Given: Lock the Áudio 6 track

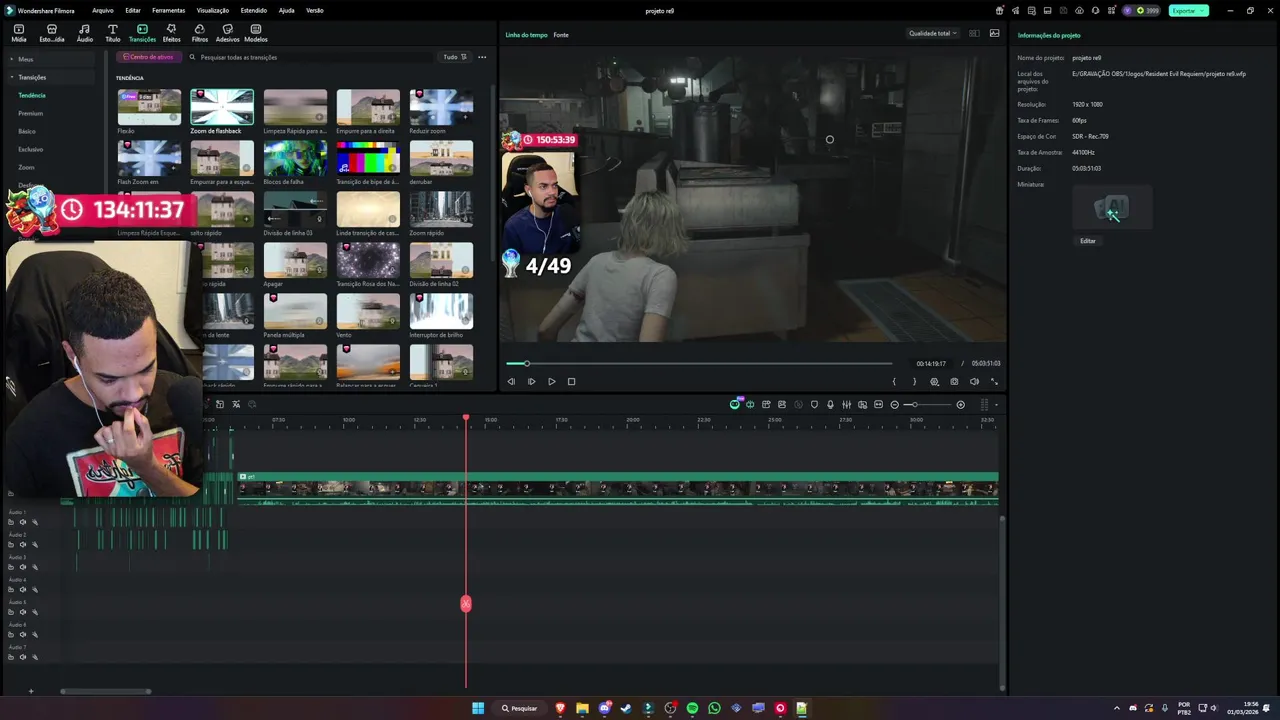Looking at the screenshot, I should point(11,634).
